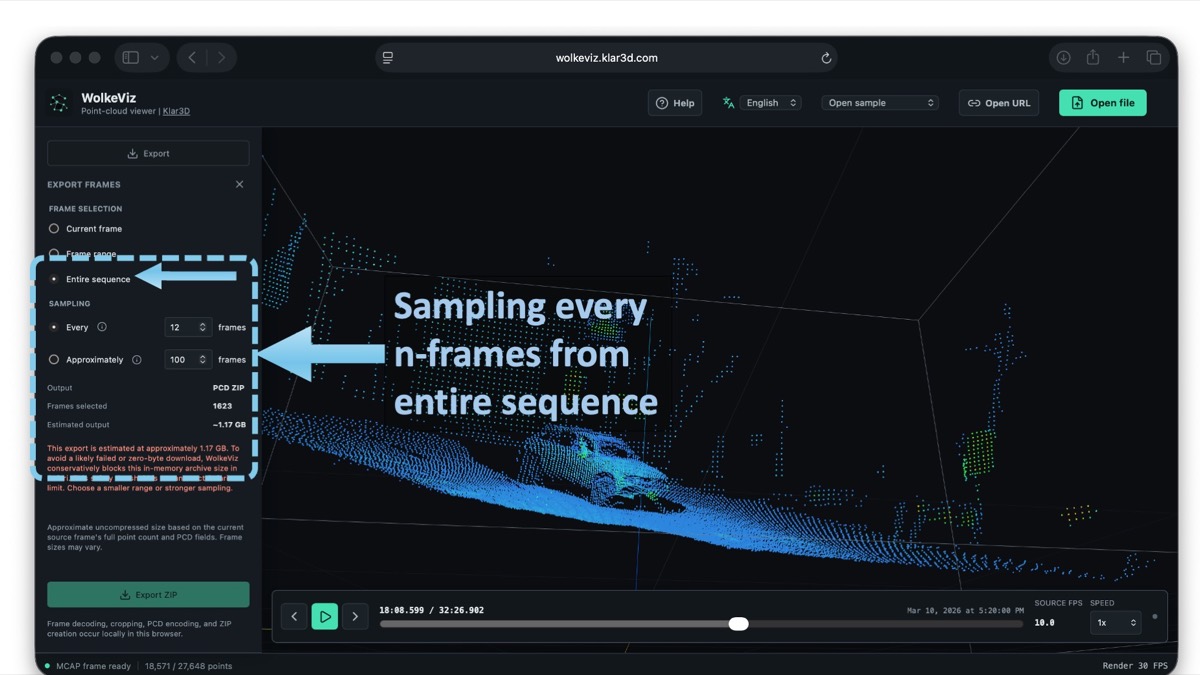Viewport: 1200px width, 675px height.
Task: Click the timeline scrubber handle
Action: 738,624
